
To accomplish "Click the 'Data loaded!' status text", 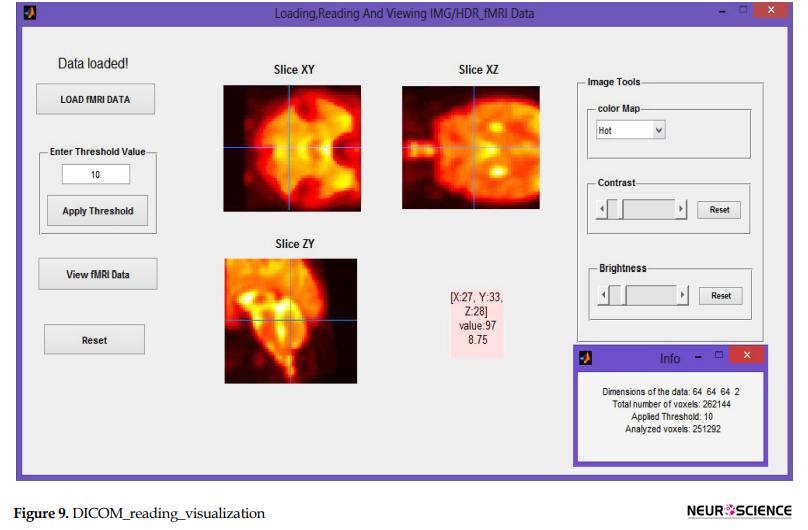I will tap(93, 63).
